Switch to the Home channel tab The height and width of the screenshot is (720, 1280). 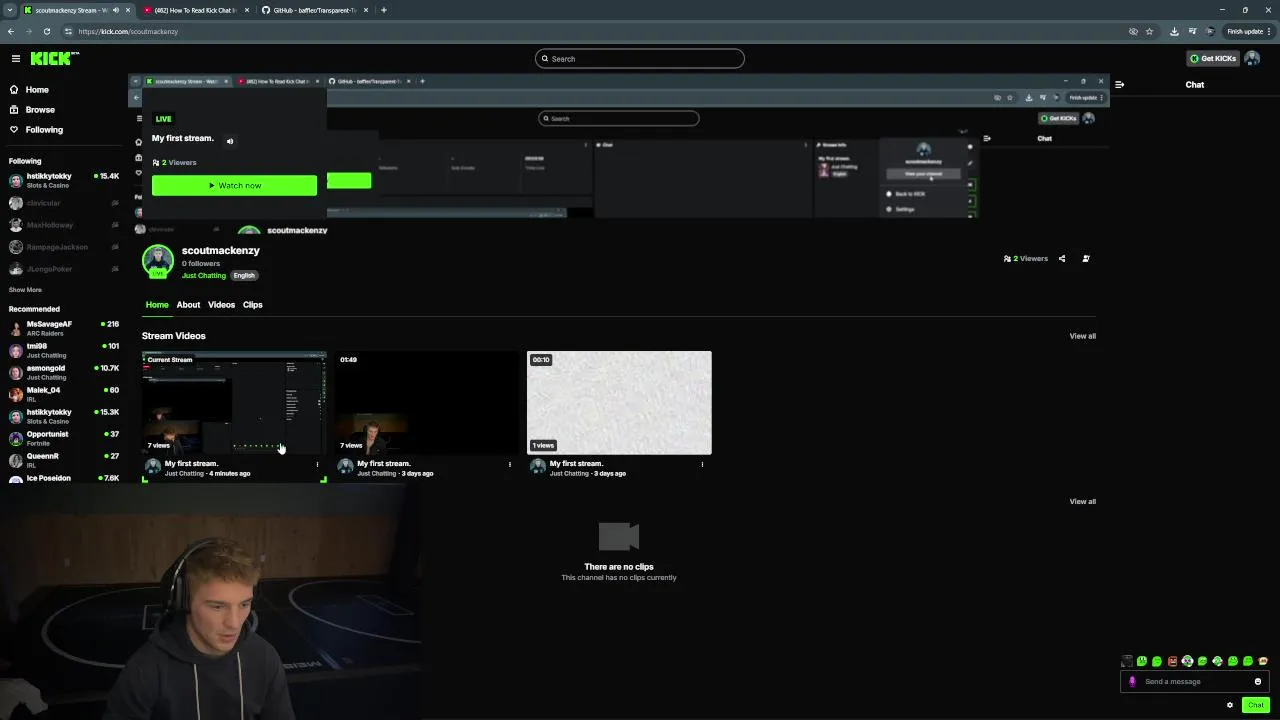pyautogui.click(x=157, y=305)
